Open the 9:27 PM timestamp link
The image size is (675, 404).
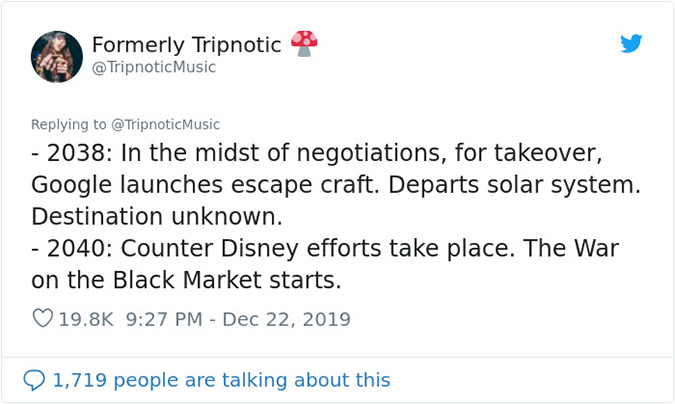[168, 320]
